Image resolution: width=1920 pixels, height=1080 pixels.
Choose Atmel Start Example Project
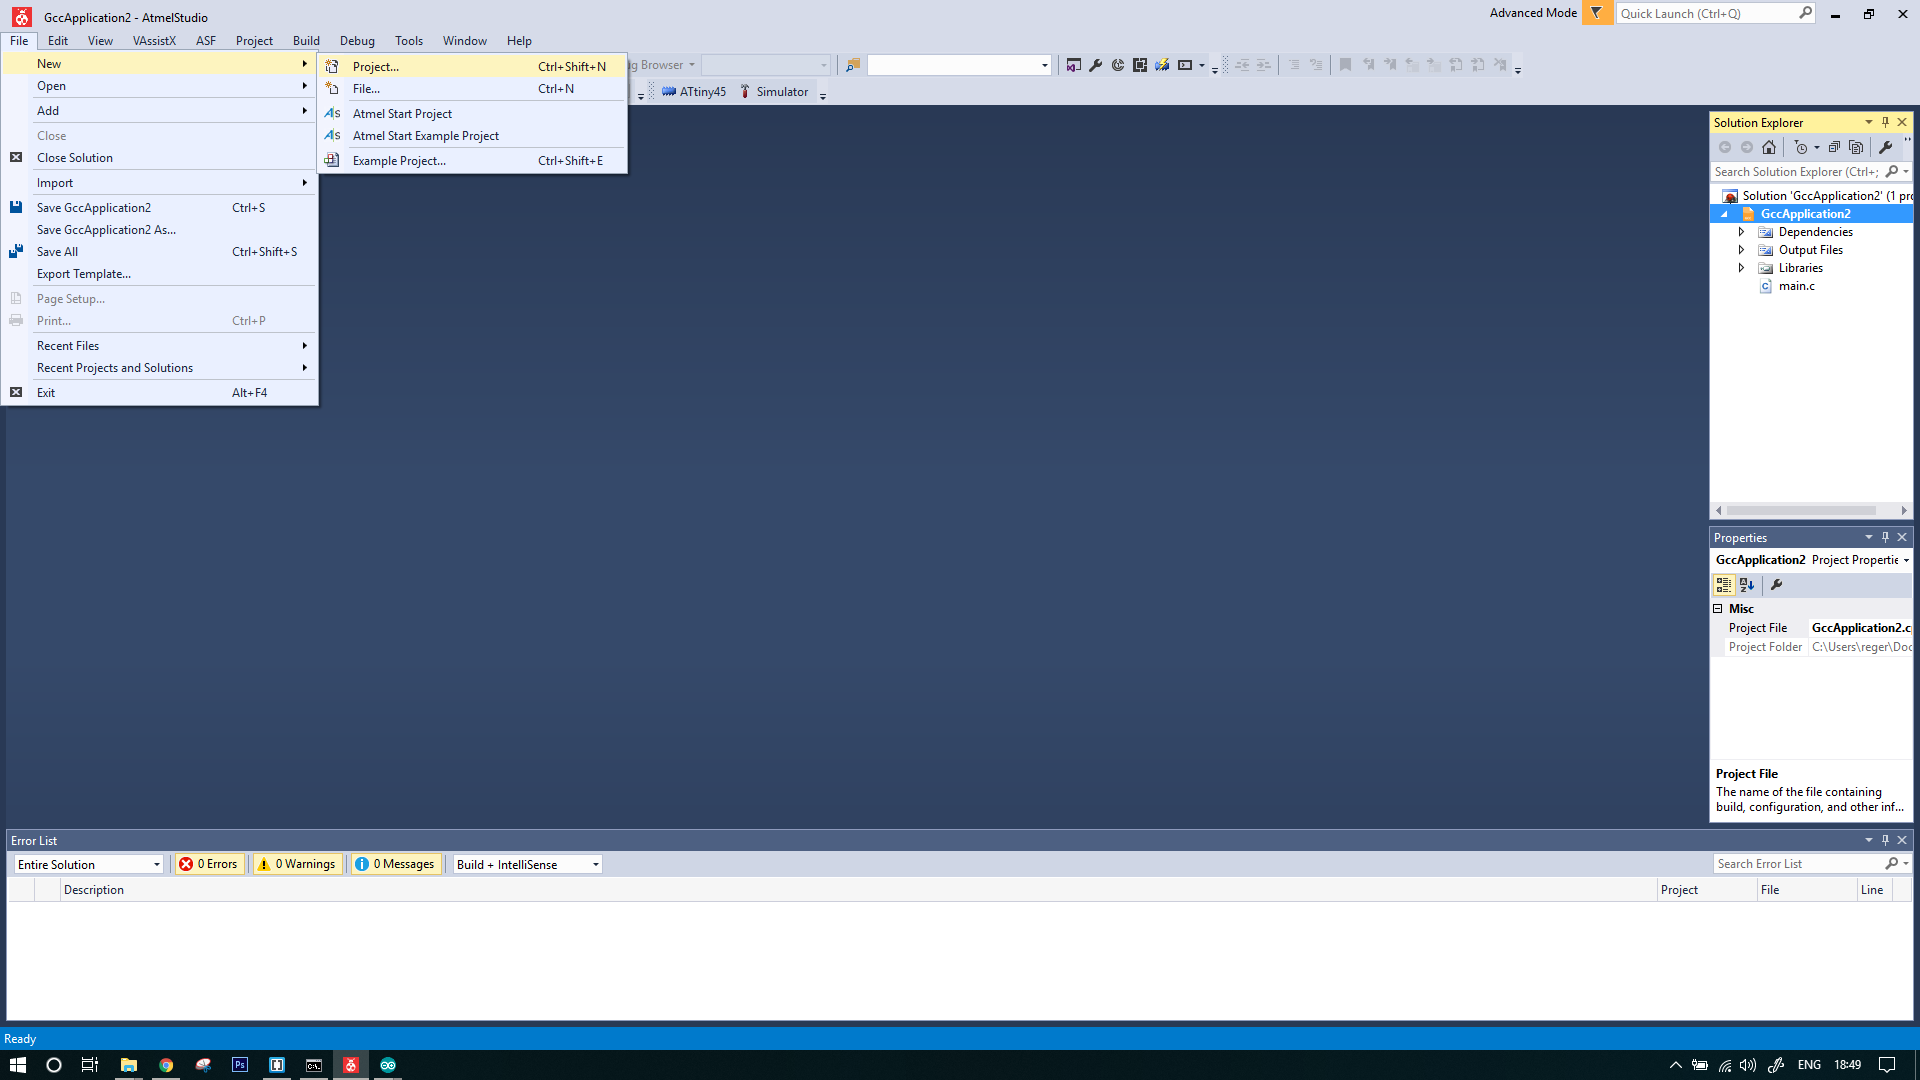472,136
